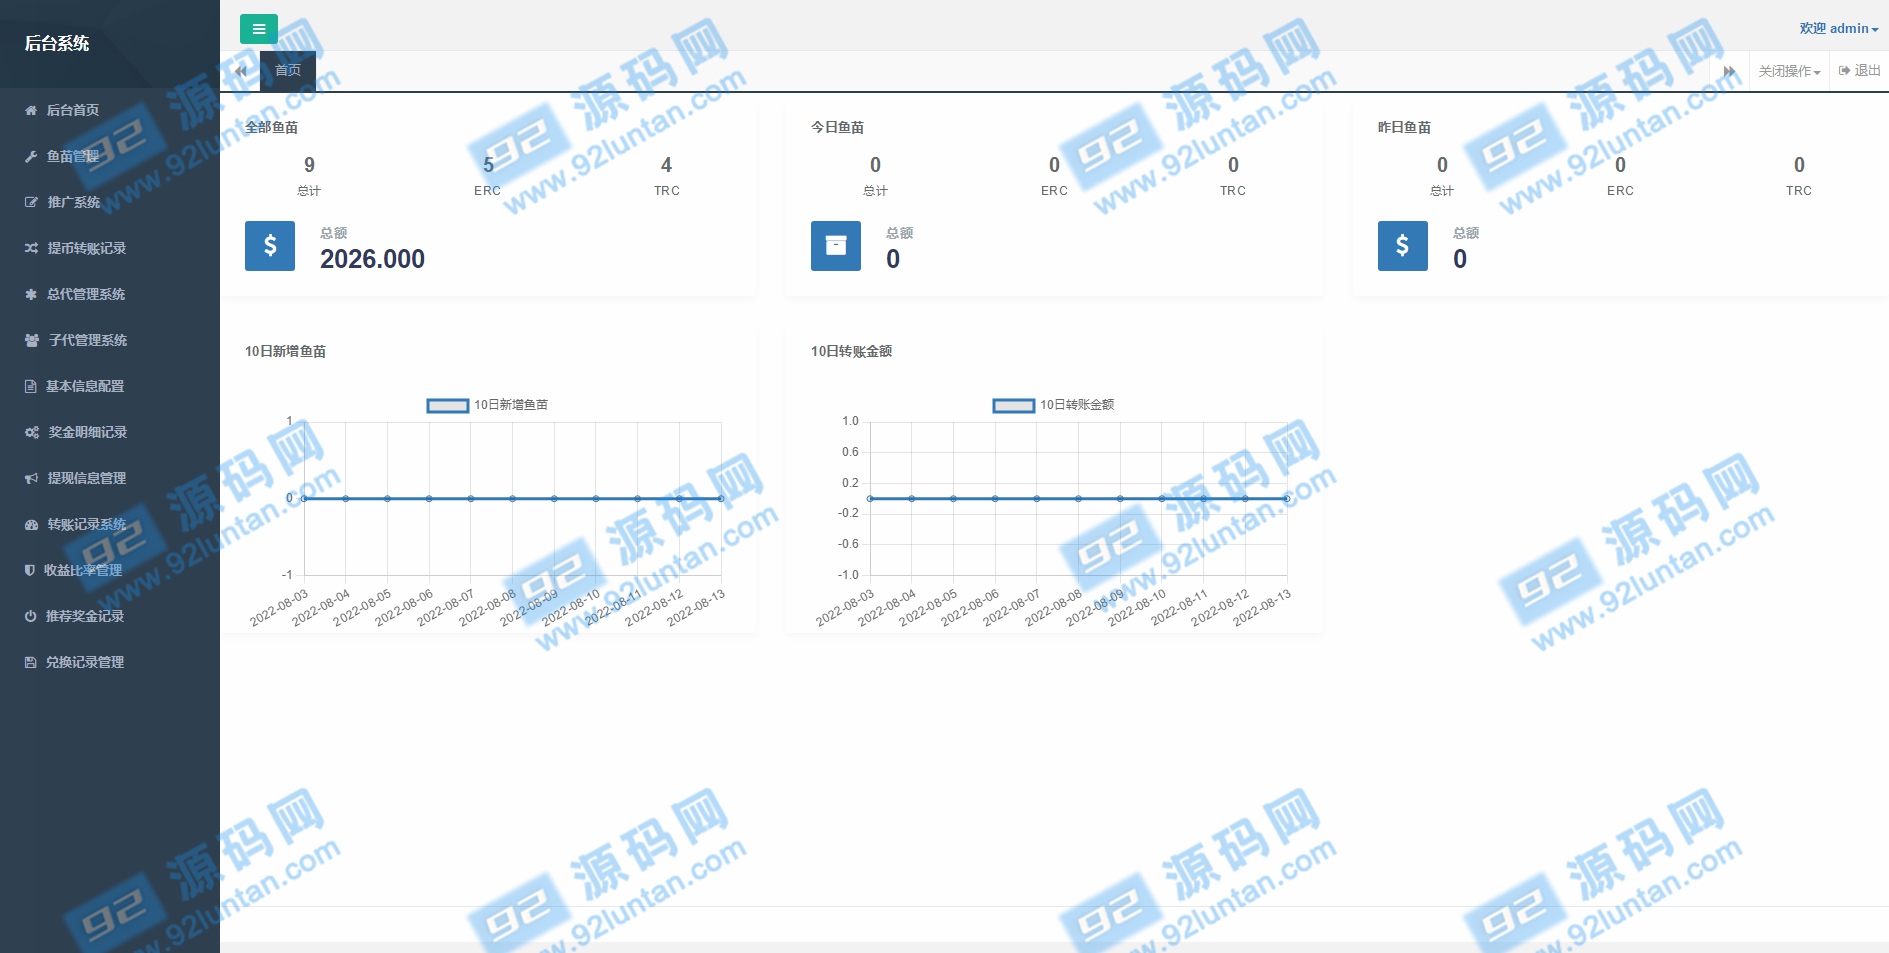This screenshot has width=1889, height=953.
Task: Click the dollar icon in 昨日鱼苗 card
Action: coord(1403,246)
